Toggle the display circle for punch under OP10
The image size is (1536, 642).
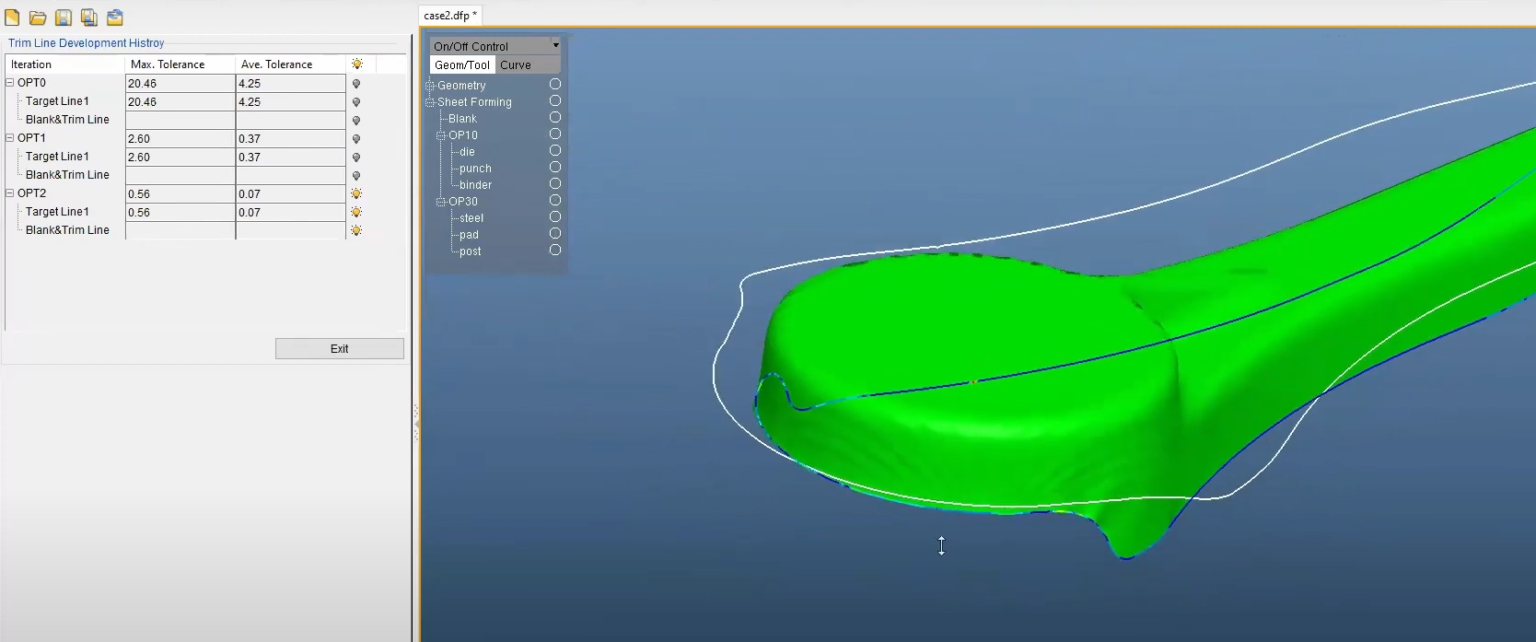(555, 168)
